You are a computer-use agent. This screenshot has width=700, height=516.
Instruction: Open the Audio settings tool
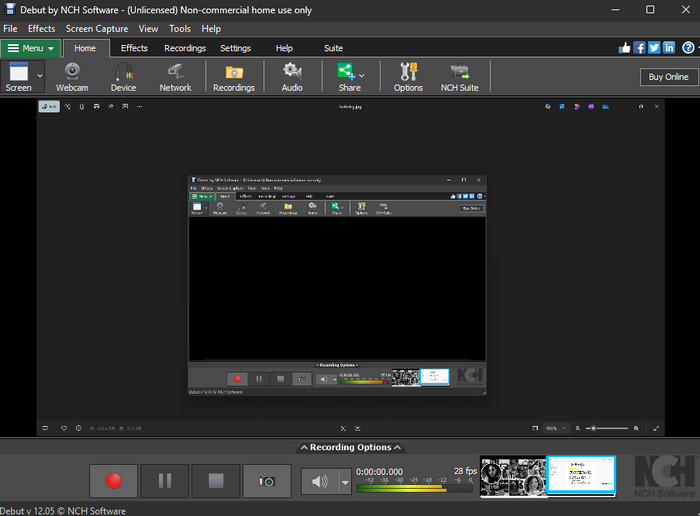[292, 77]
